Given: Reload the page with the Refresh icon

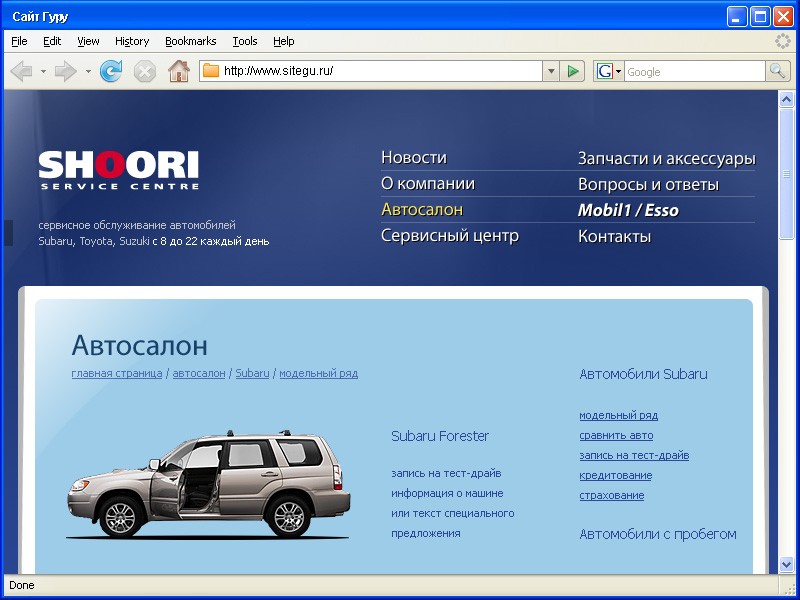Looking at the screenshot, I should [111, 71].
